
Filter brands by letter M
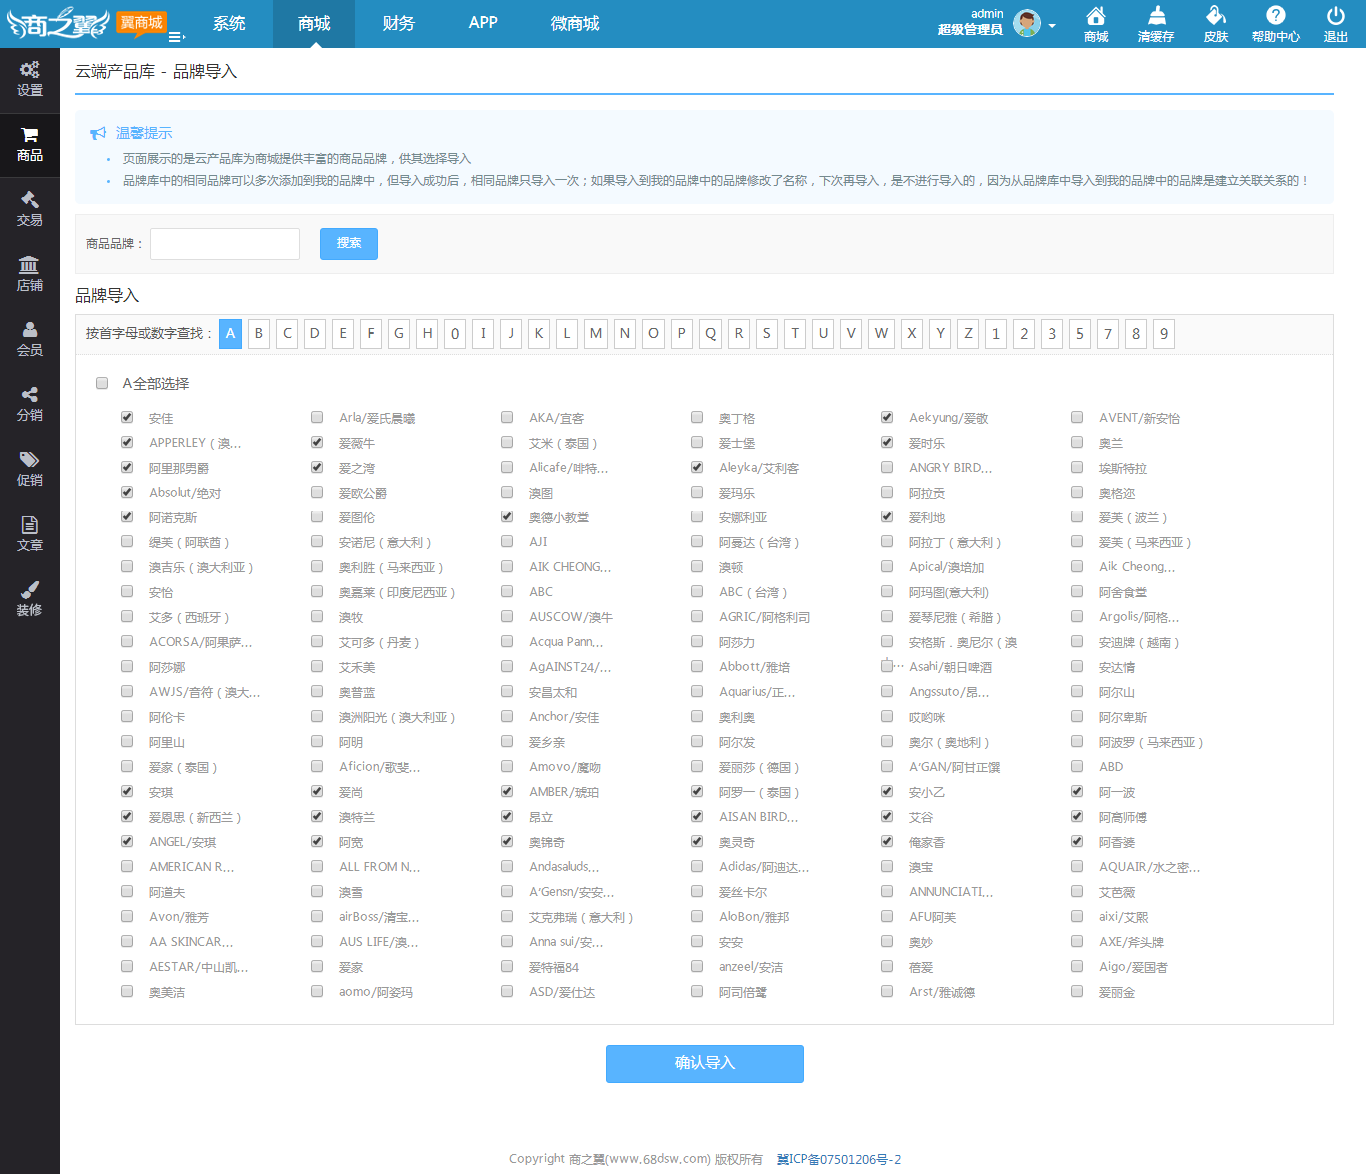point(596,334)
